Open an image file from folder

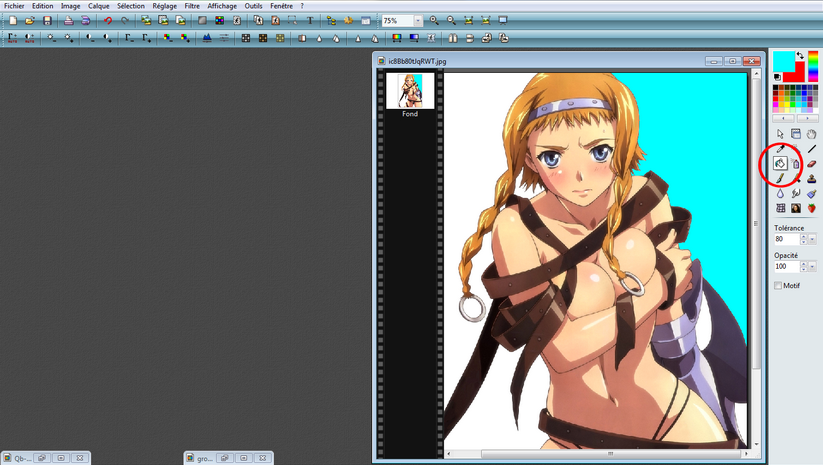coord(30,20)
